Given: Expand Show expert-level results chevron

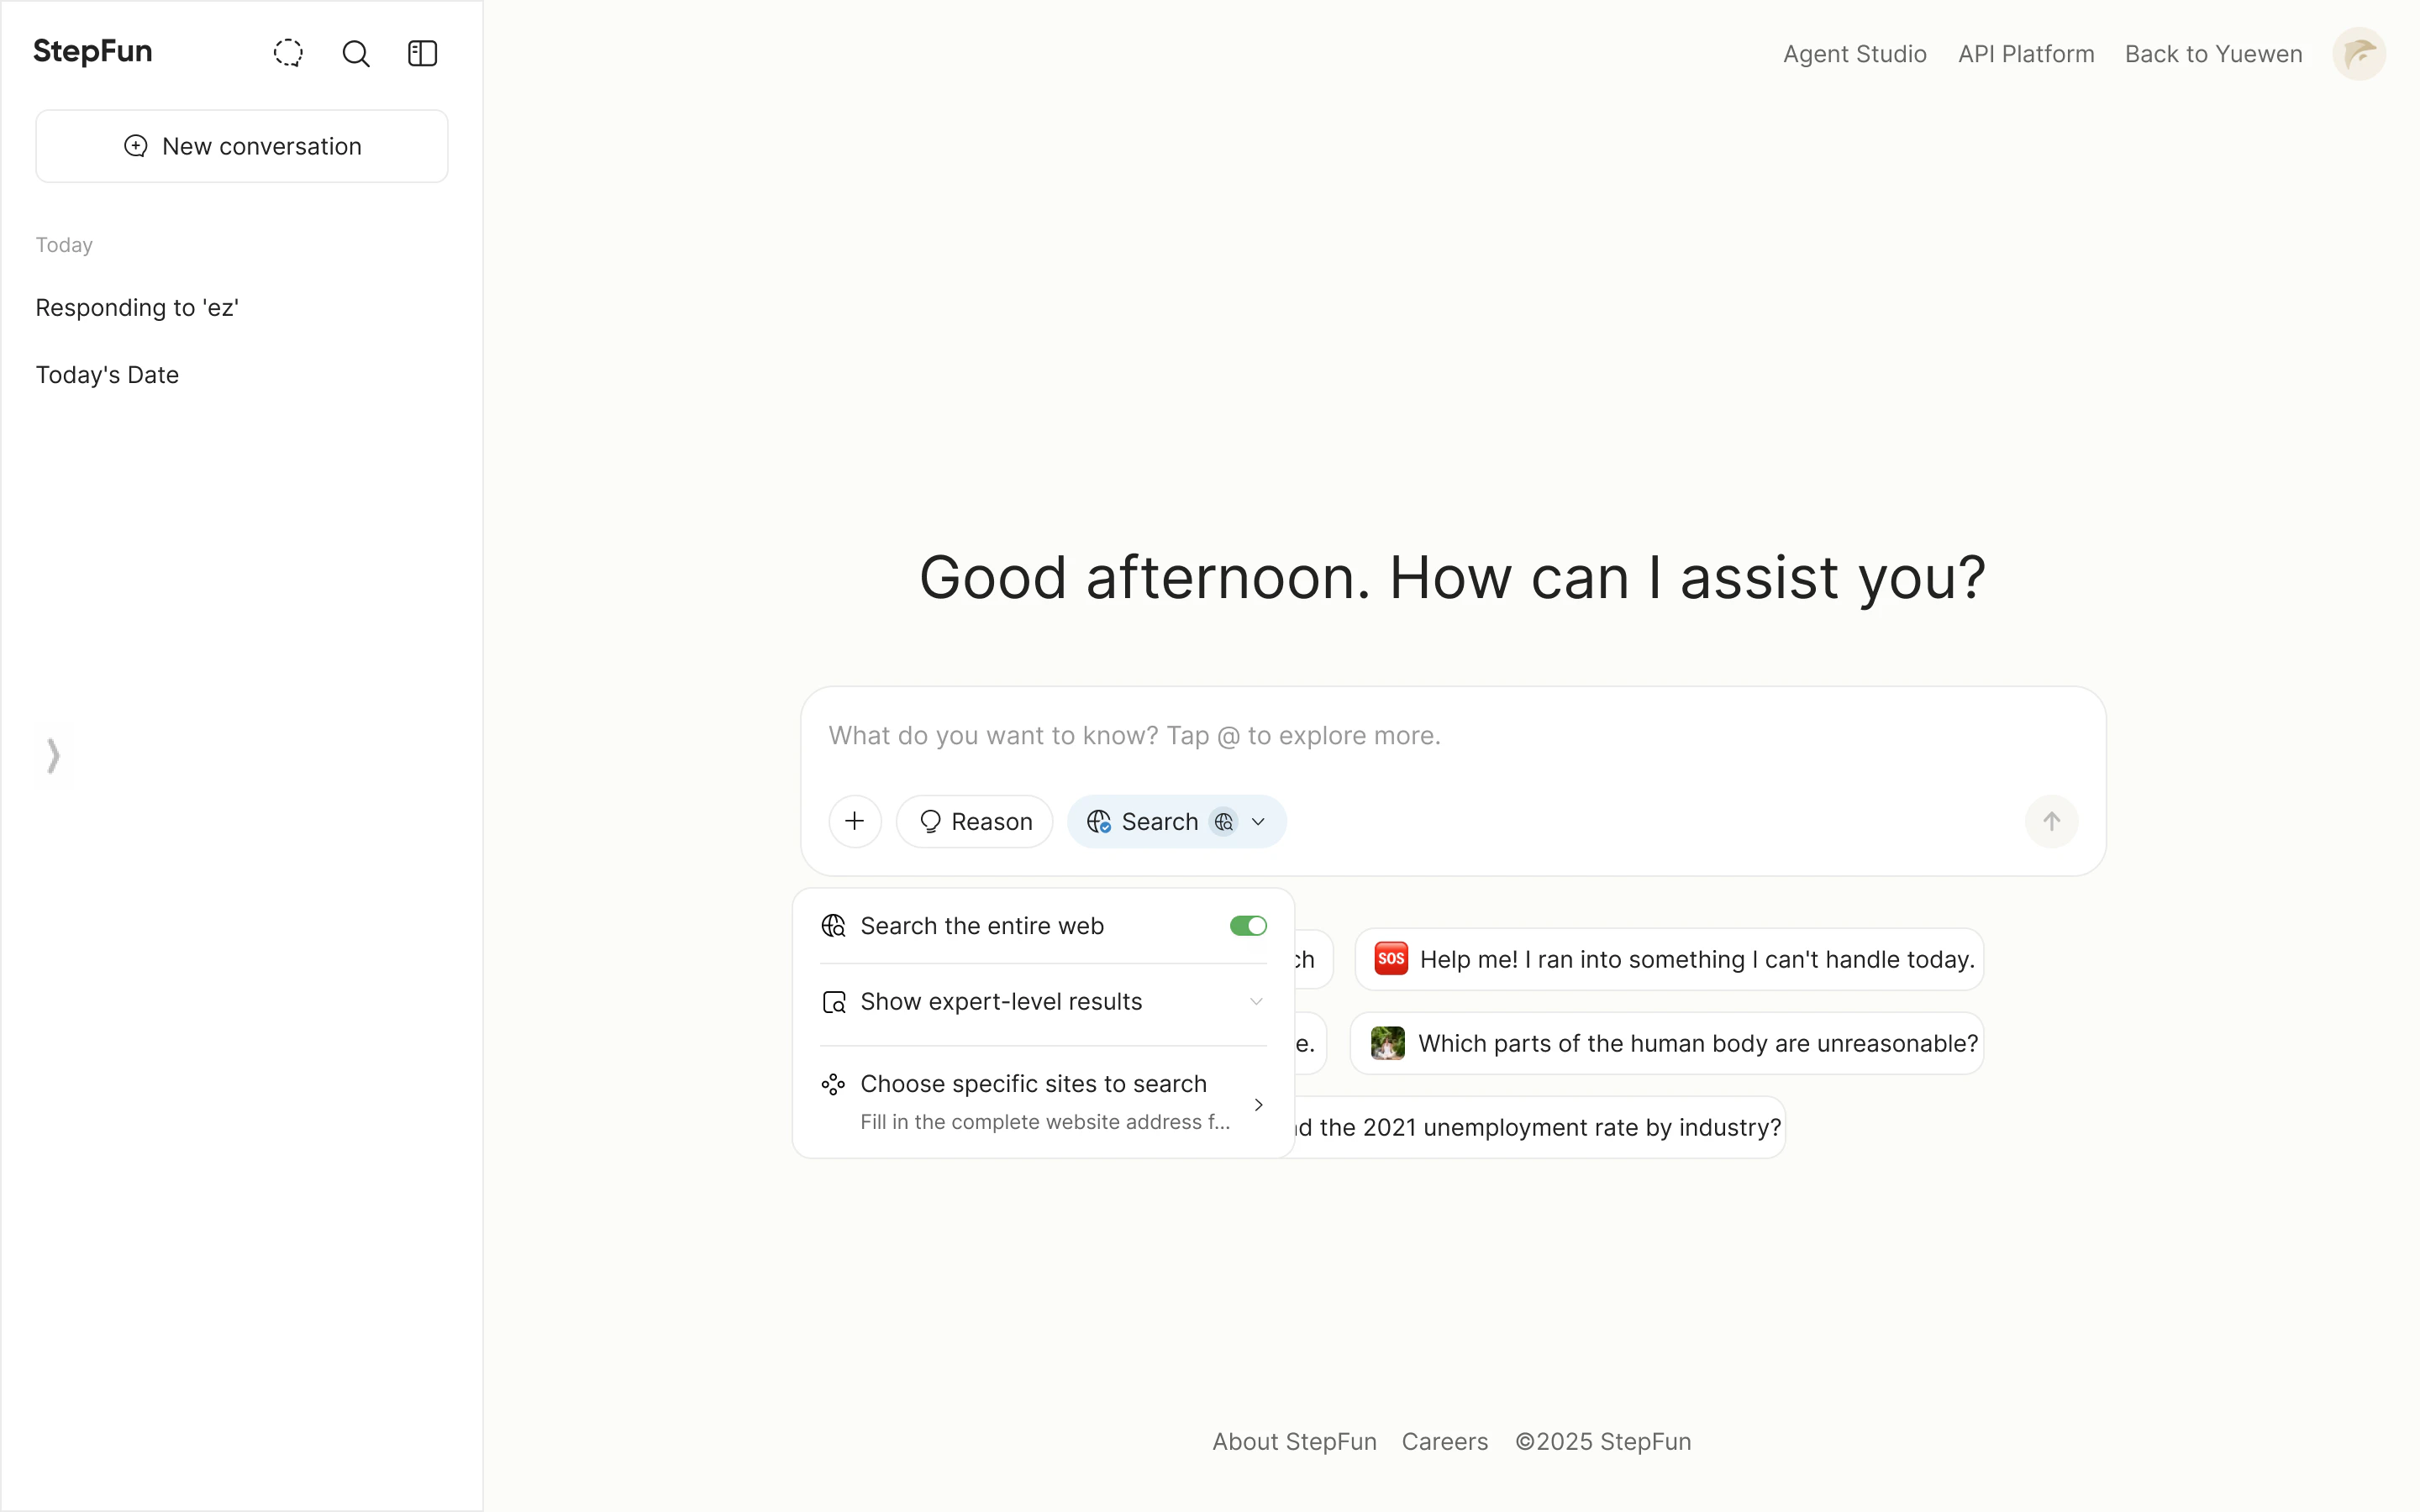Looking at the screenshot, I should [1256, 1001].
